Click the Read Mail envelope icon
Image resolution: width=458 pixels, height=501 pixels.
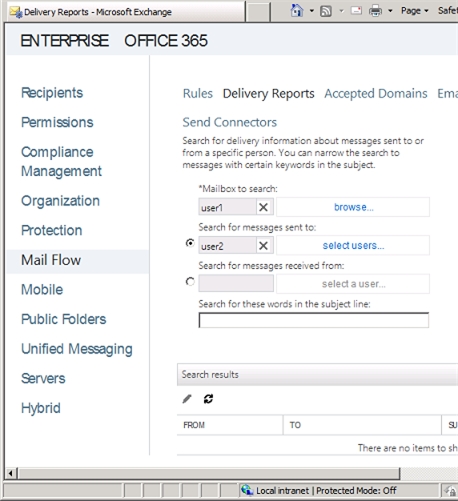[356, 11]
